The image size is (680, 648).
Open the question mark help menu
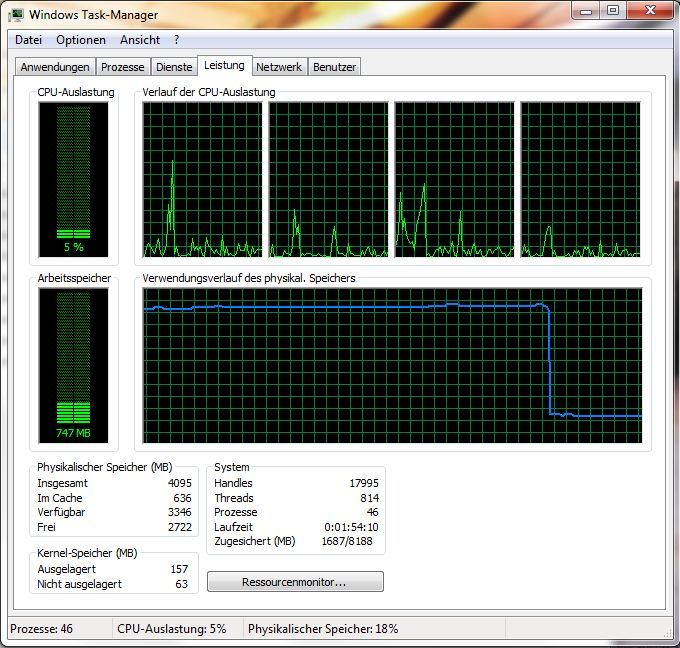(x=176, y=40)
